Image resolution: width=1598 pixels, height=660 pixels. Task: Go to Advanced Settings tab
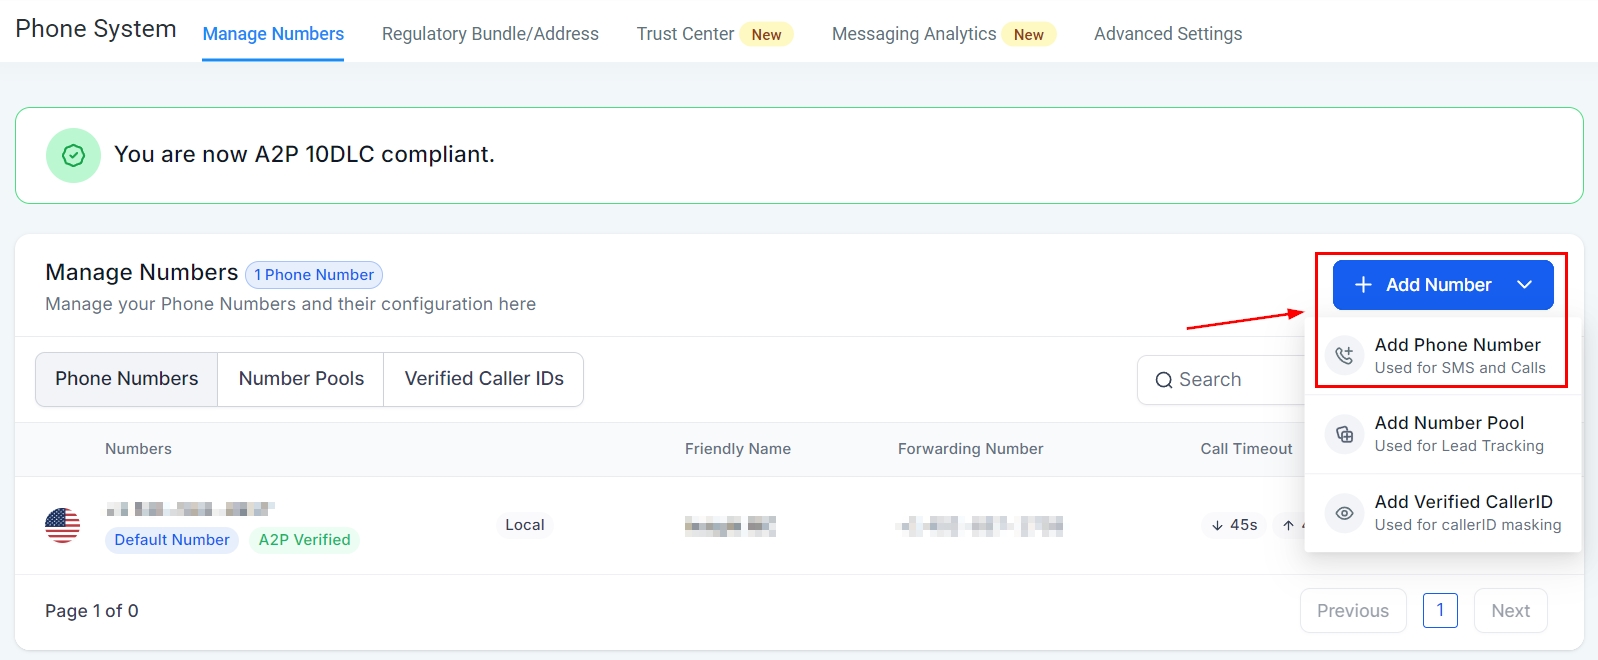click(x=1167, y=34)
